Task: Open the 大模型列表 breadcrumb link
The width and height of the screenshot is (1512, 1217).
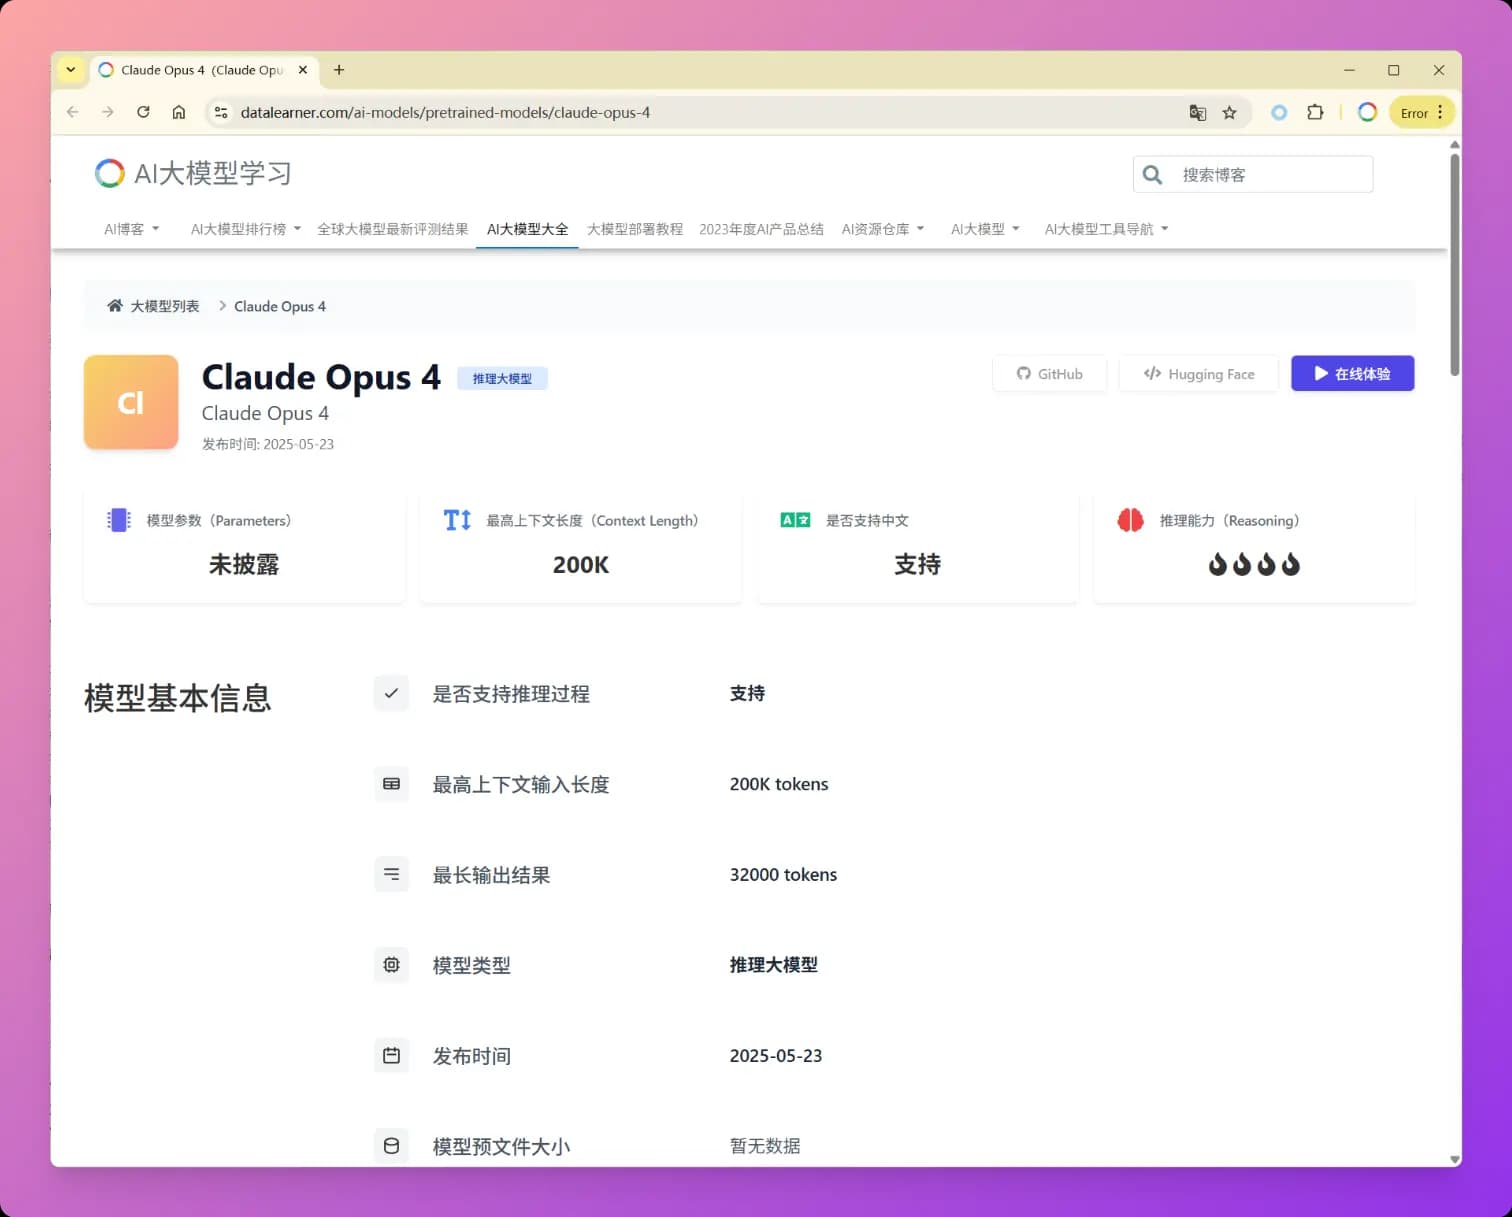Action: (164, 305)
